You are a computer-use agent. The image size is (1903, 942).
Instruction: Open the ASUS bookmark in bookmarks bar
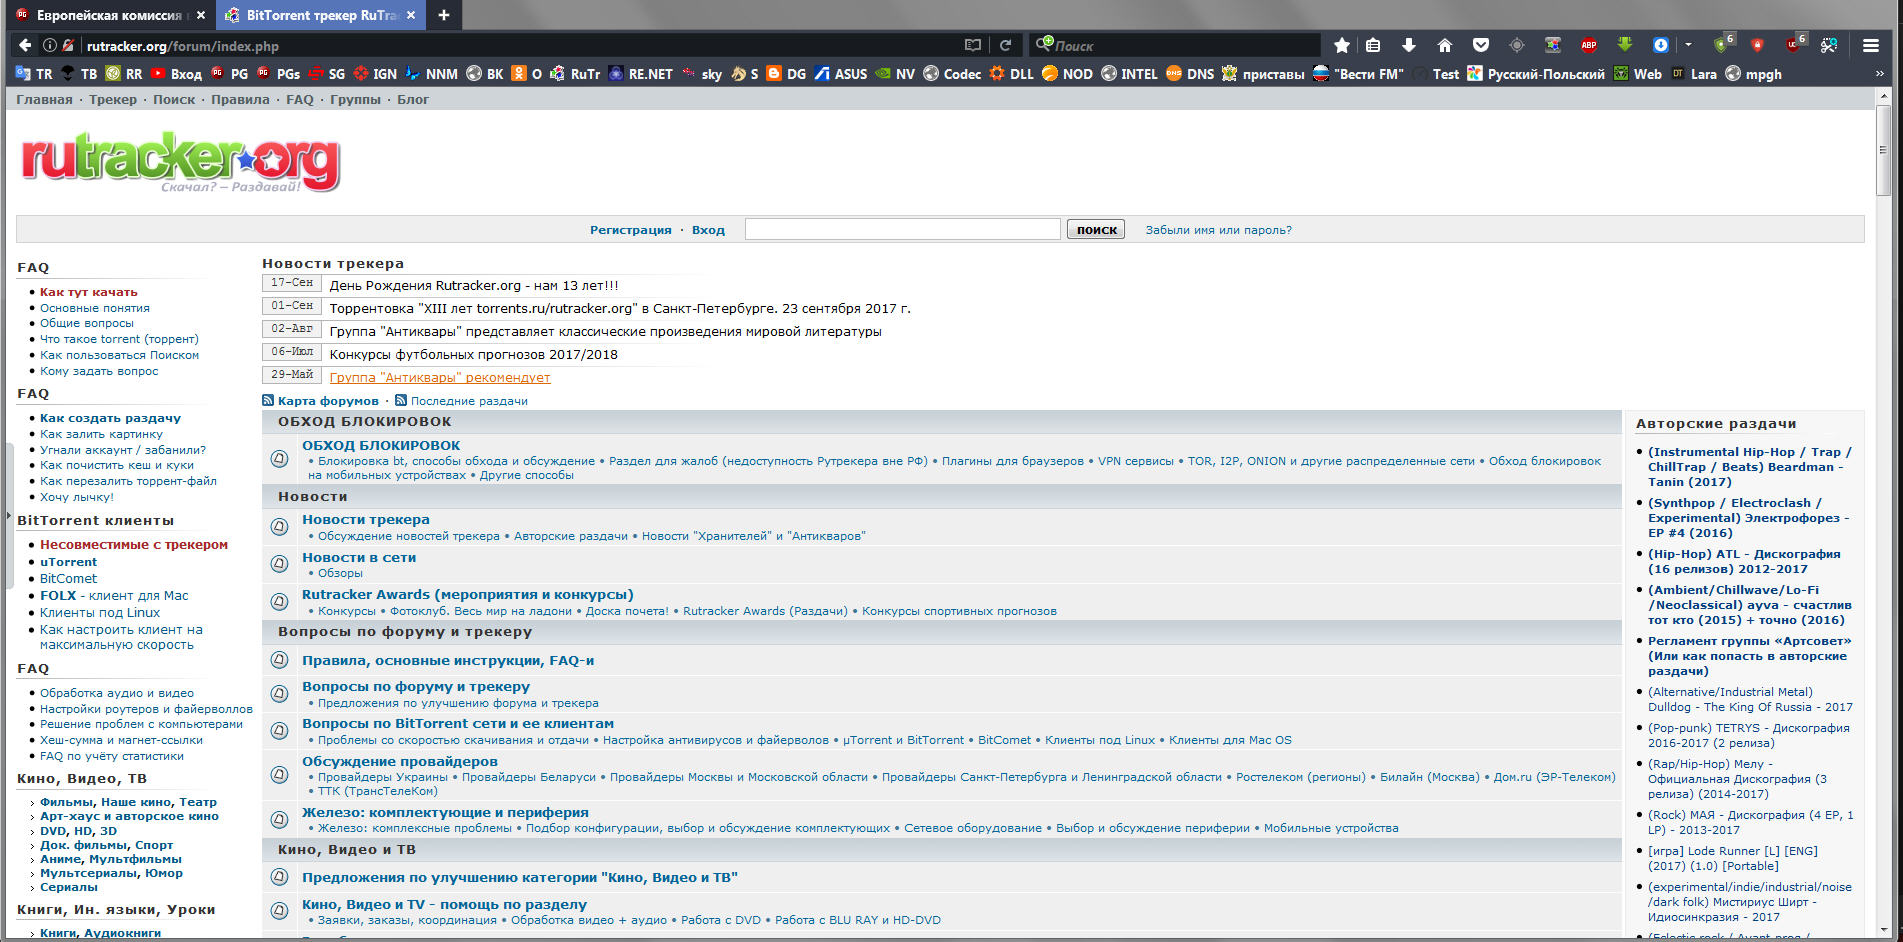tap(840, 74)
